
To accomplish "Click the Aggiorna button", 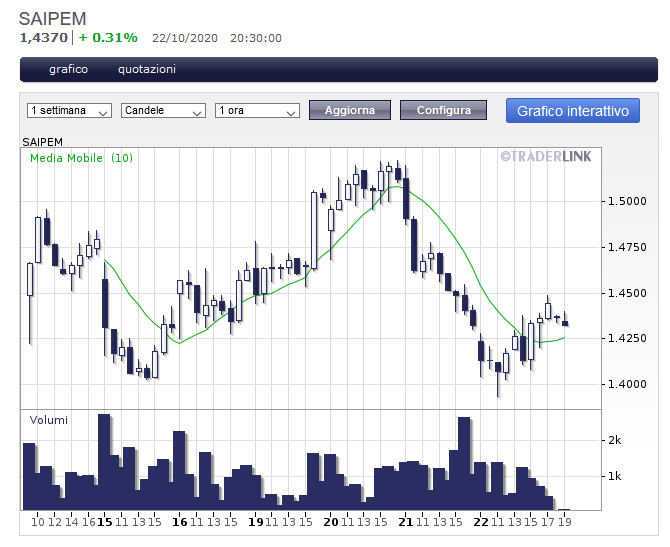I will click(x=350, y=110).
